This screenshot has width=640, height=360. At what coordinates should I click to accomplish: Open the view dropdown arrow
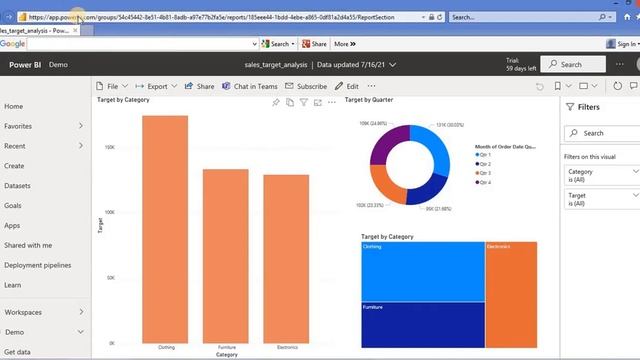click(594, 86)
